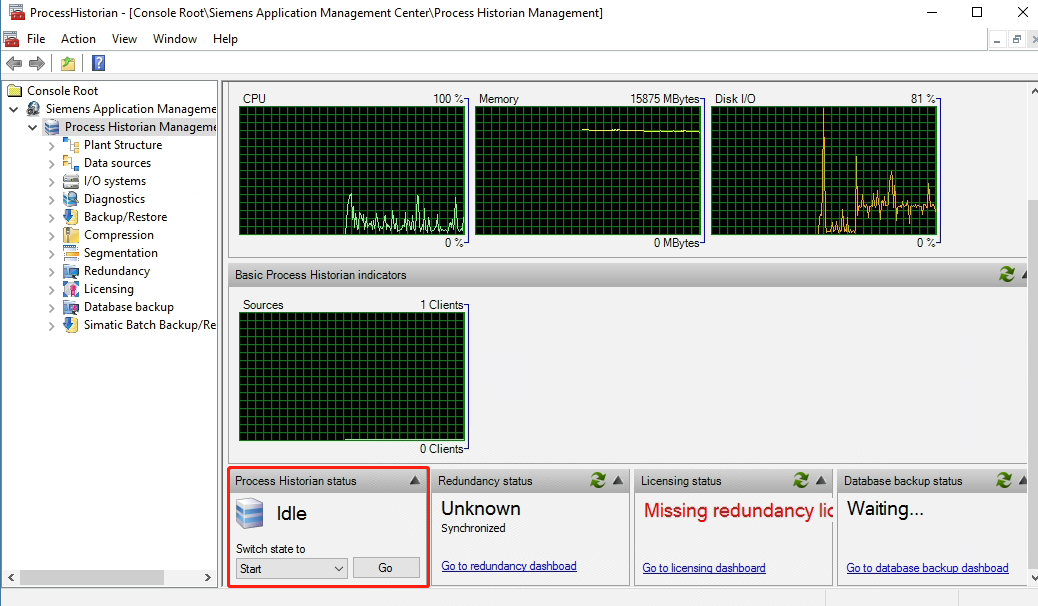Click the Console Root folder icon
Screen dimensions: 1038x606
[15, 91]
